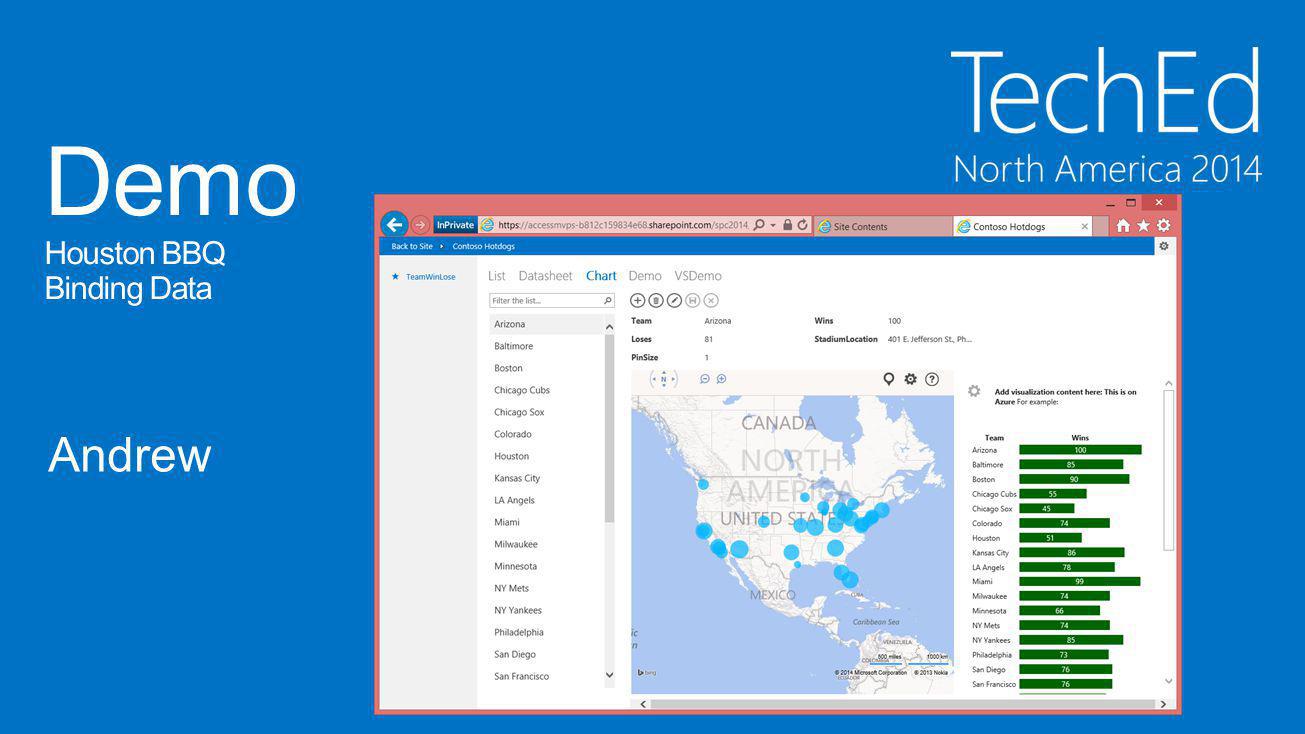Open map settings gear icon
1305x734 pixels.
pos(910,379)
